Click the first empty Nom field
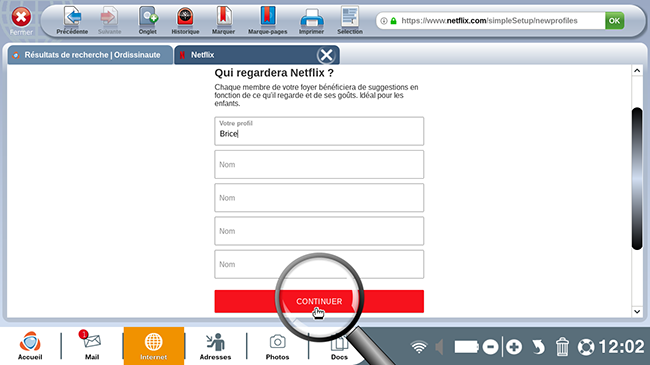The height and width of the screenshot is (365, 650). click(x=319, y=165)
